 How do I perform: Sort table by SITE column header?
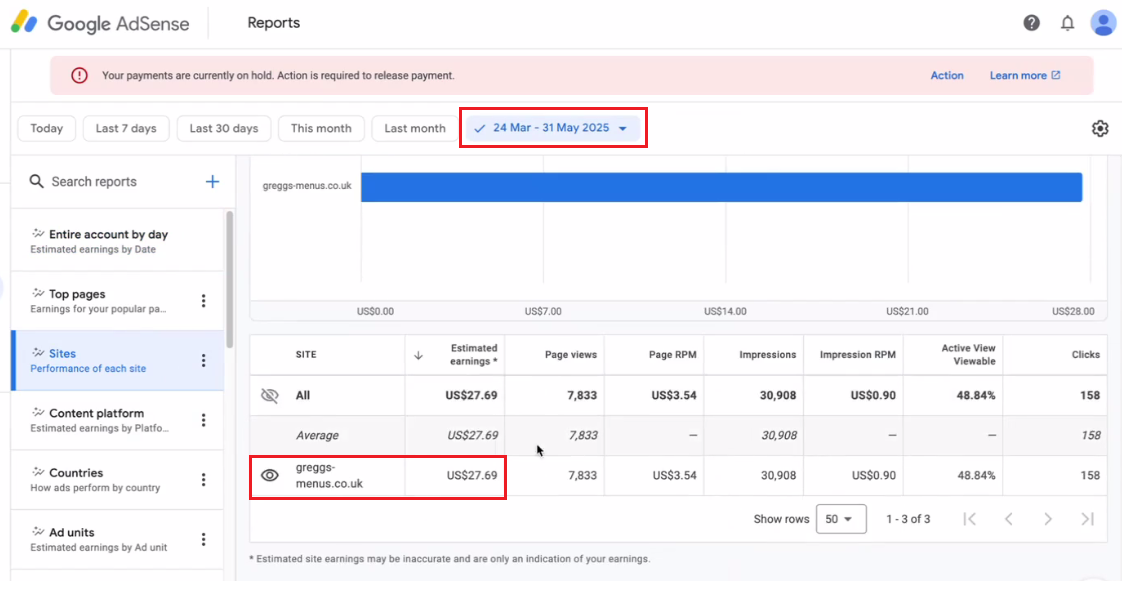[x=306, y=355]
